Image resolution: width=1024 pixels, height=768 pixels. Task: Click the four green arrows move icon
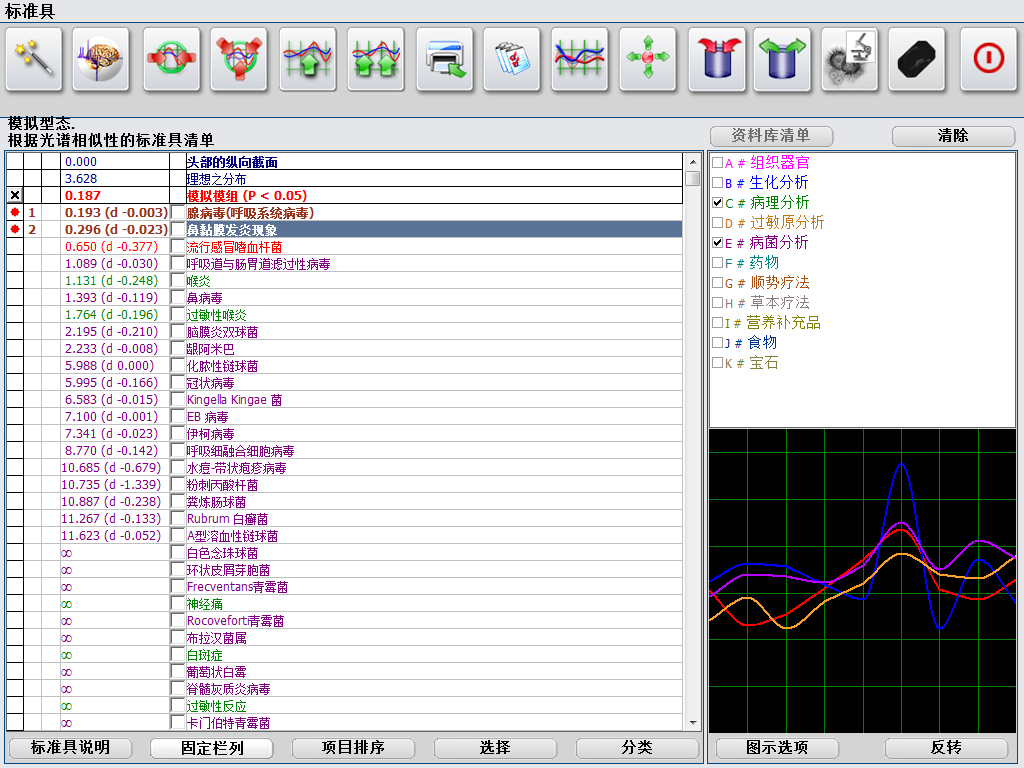tap(648, 59)
